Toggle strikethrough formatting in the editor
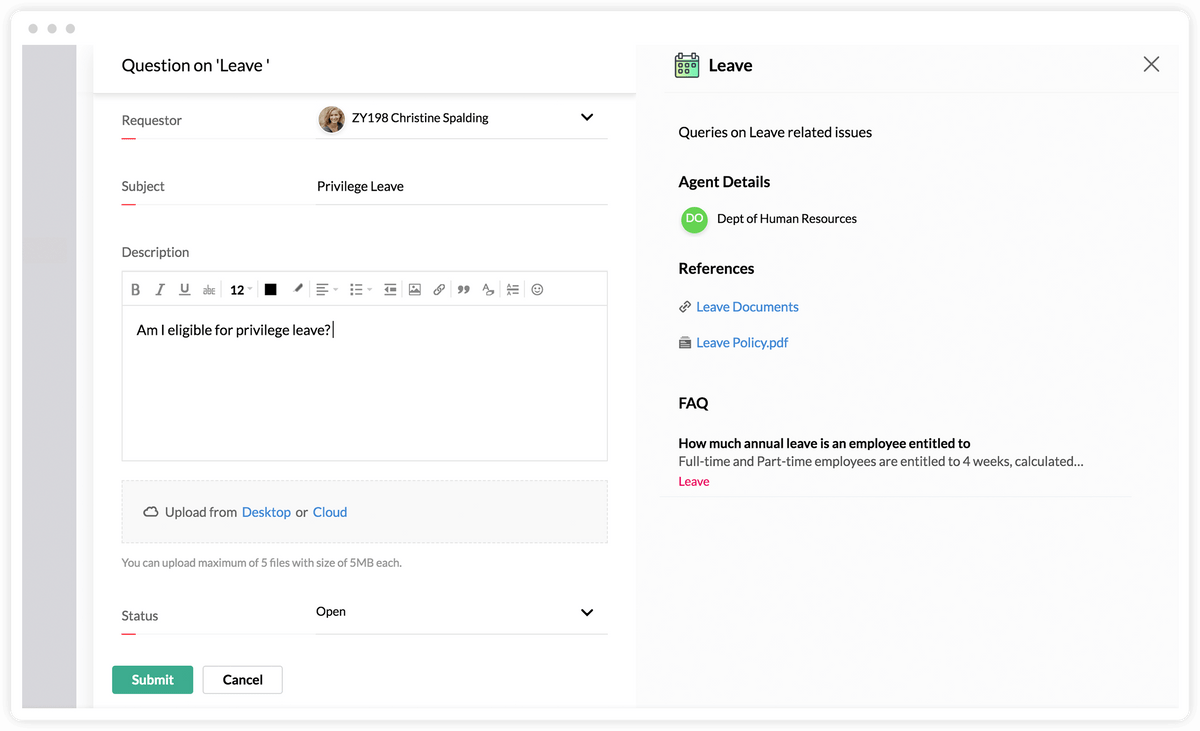The image size is (1200, 731). [x=208, y=289]
